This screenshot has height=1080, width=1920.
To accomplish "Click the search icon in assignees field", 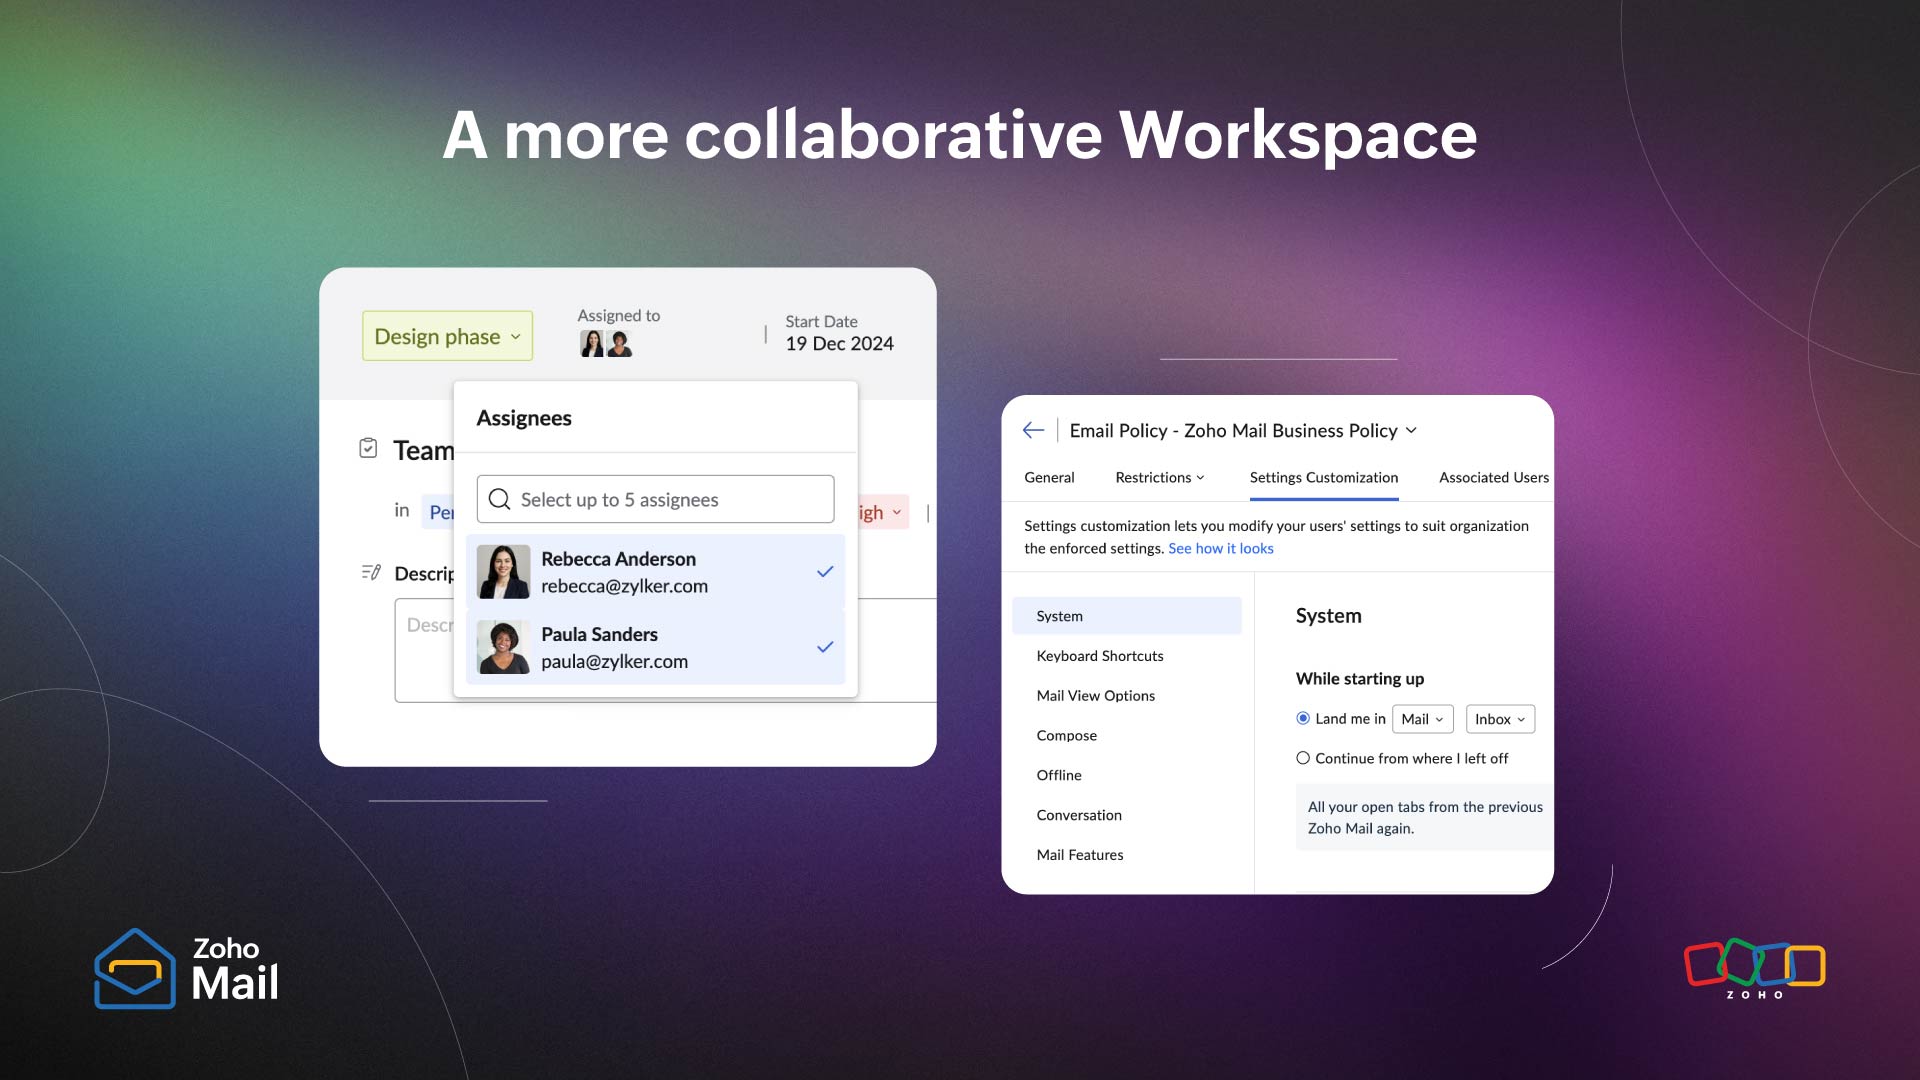I will click(500, 499).
